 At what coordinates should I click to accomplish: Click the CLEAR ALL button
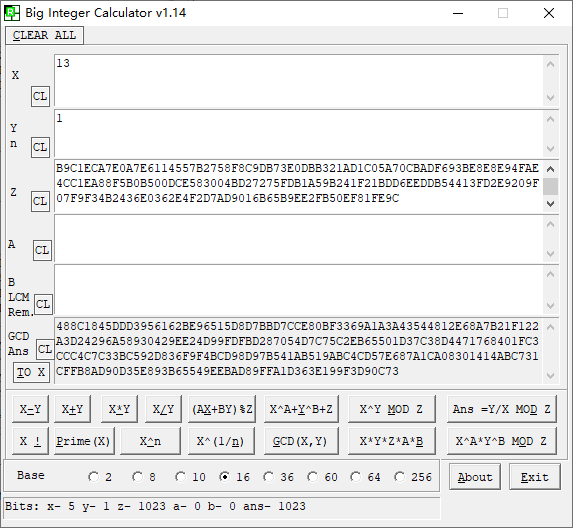[x=44, y=35]
